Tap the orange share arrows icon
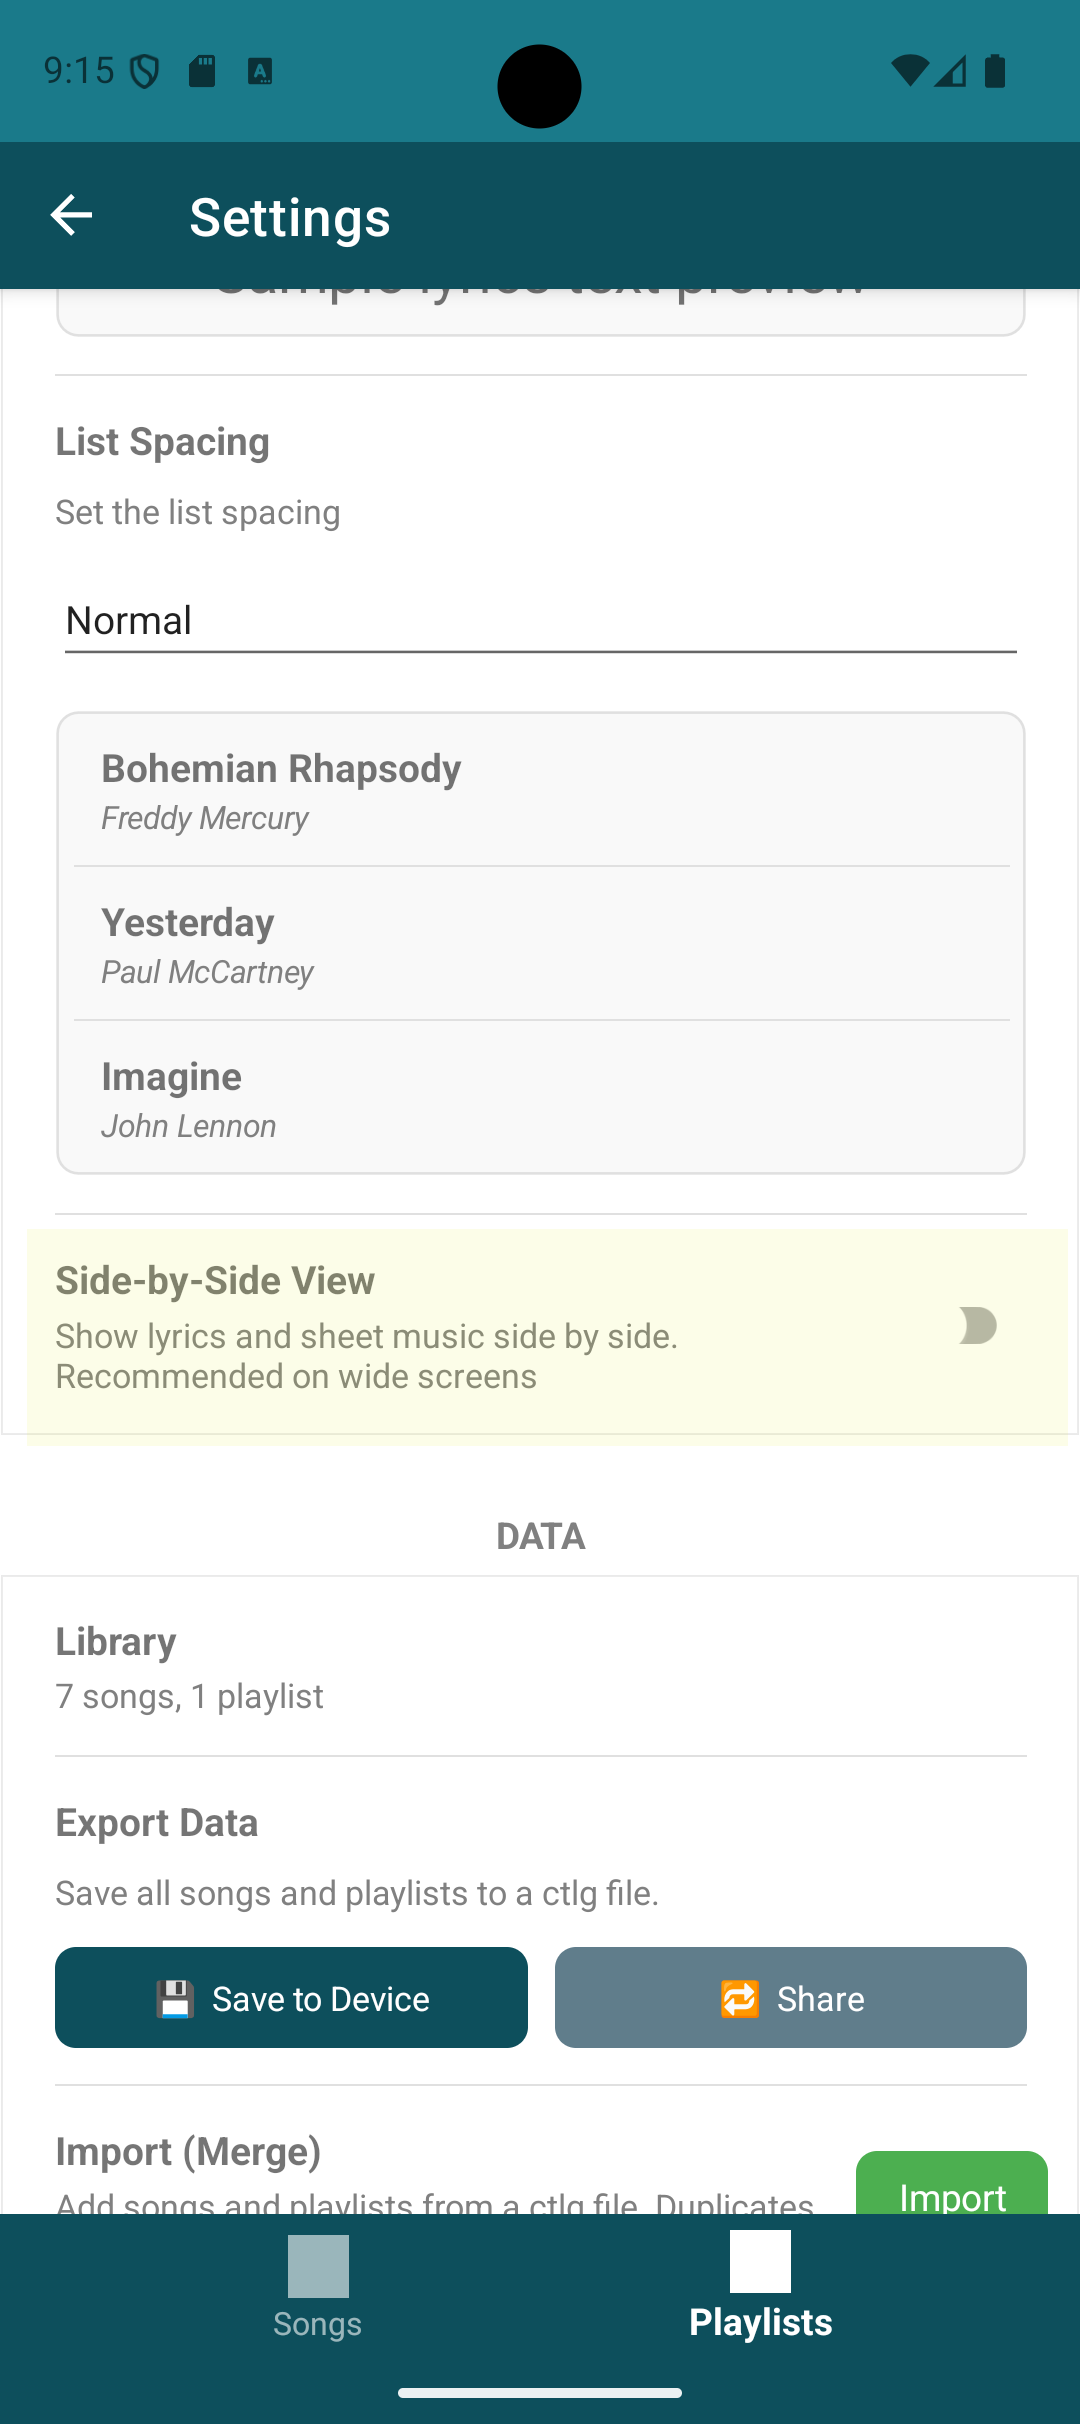 [x=740, y=1999]
